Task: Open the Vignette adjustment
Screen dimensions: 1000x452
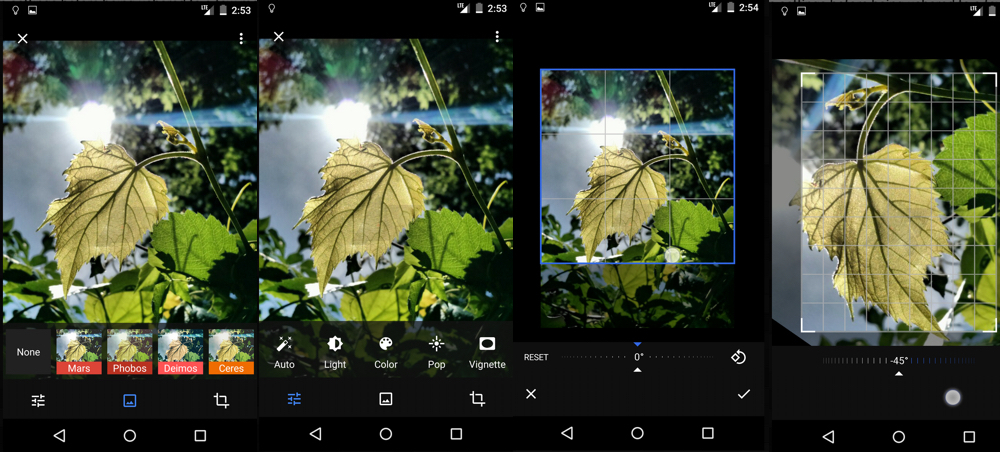Action: tap(487, 353)
